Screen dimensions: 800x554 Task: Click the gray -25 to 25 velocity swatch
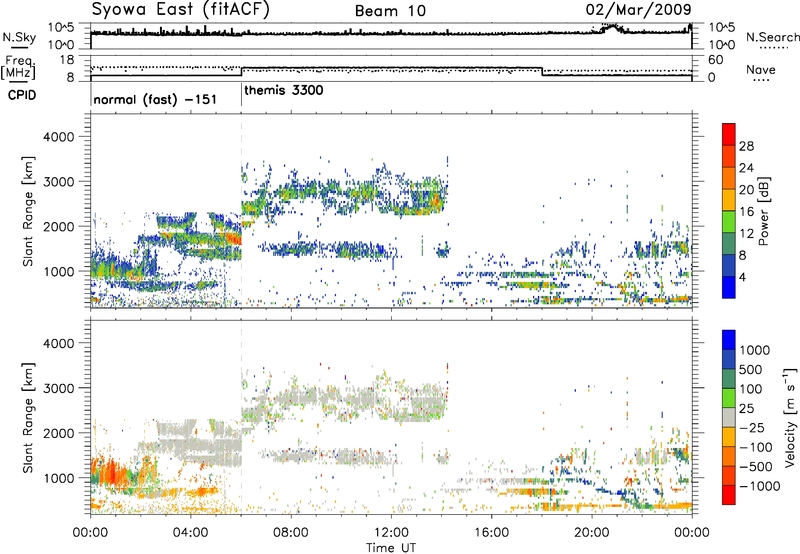tap(729, 417)
